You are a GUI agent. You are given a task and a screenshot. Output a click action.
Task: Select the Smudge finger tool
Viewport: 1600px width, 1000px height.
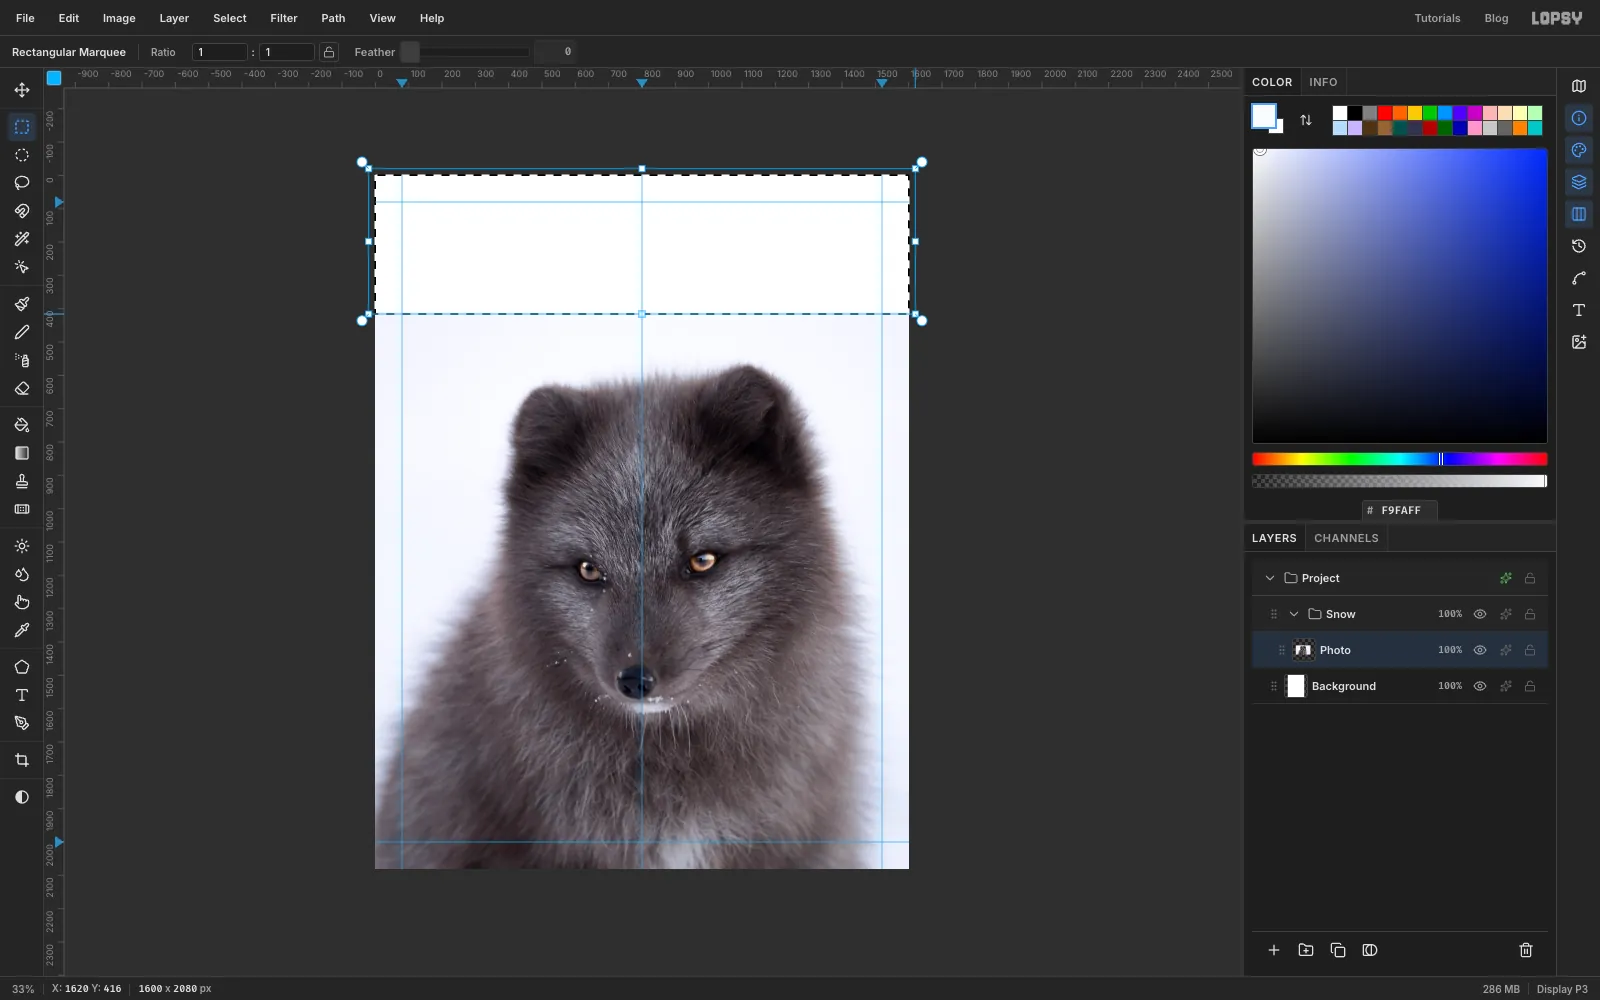coord(22,602)
